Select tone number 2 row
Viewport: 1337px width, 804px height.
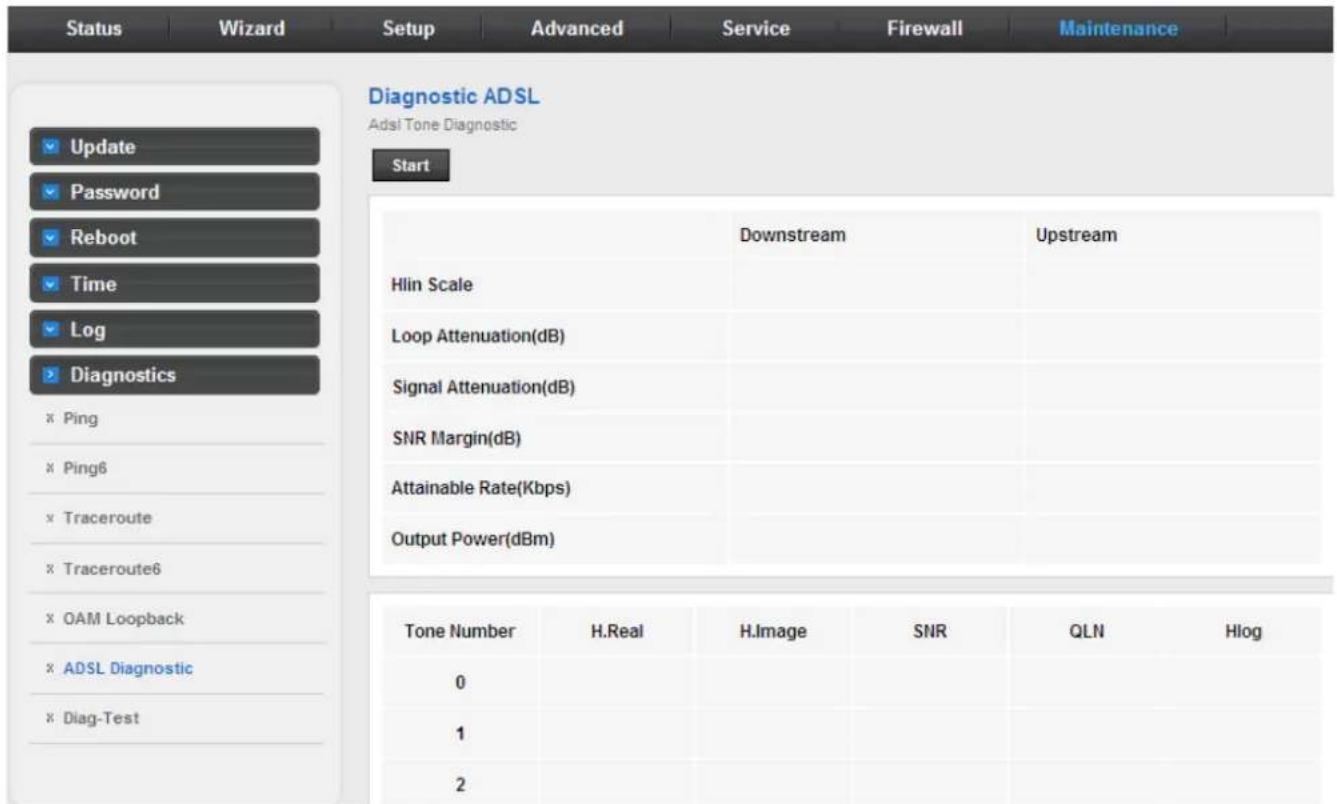(852, 780)
